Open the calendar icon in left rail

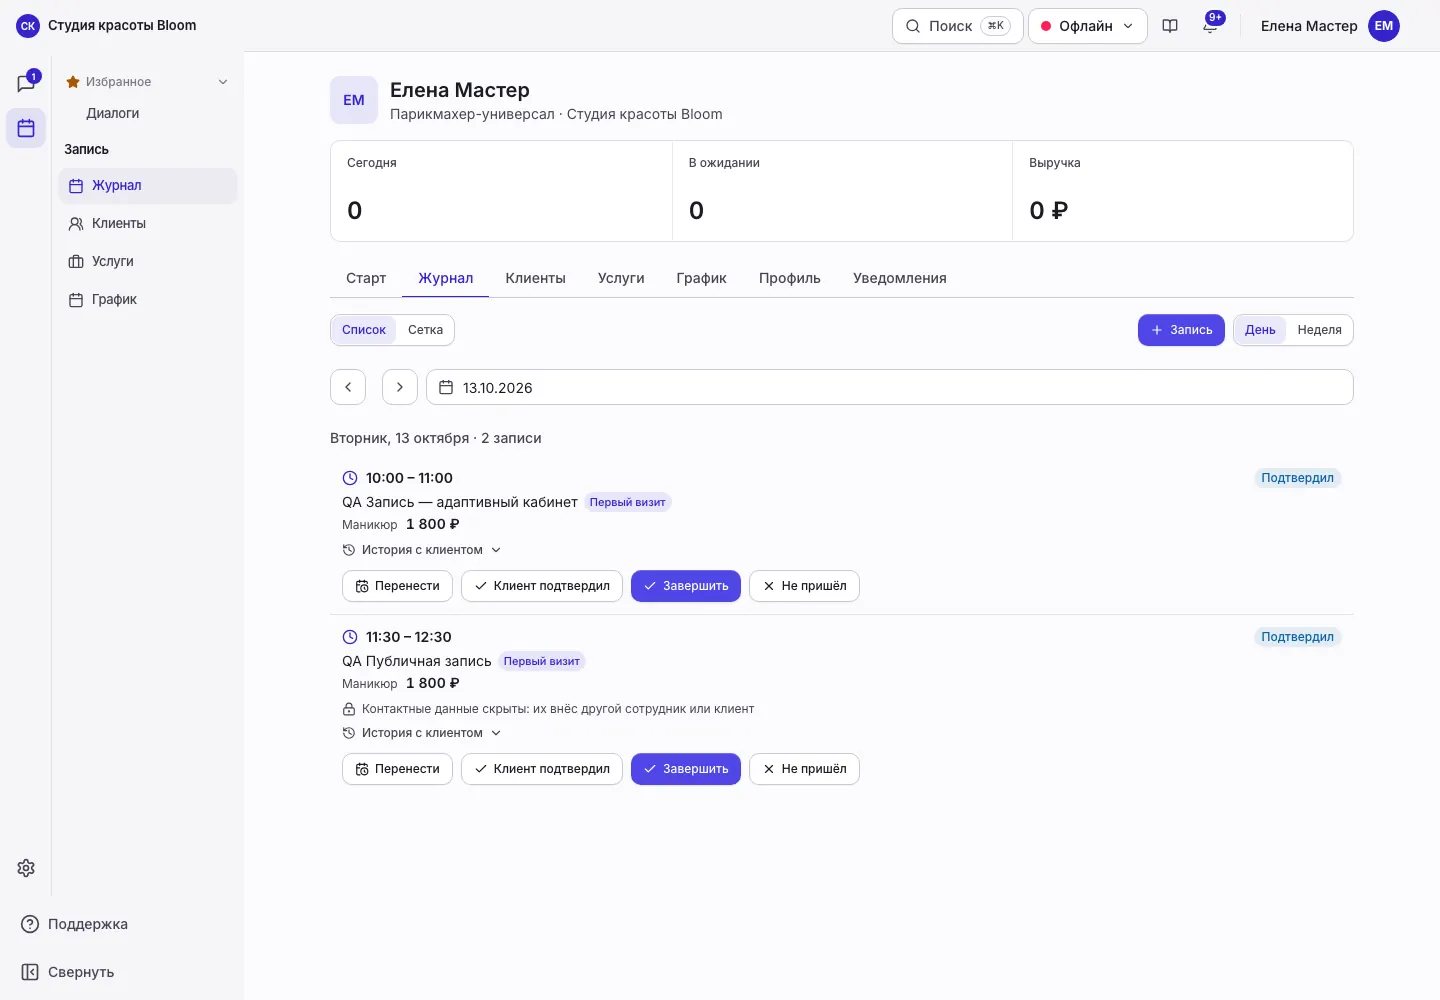point(26,128)
